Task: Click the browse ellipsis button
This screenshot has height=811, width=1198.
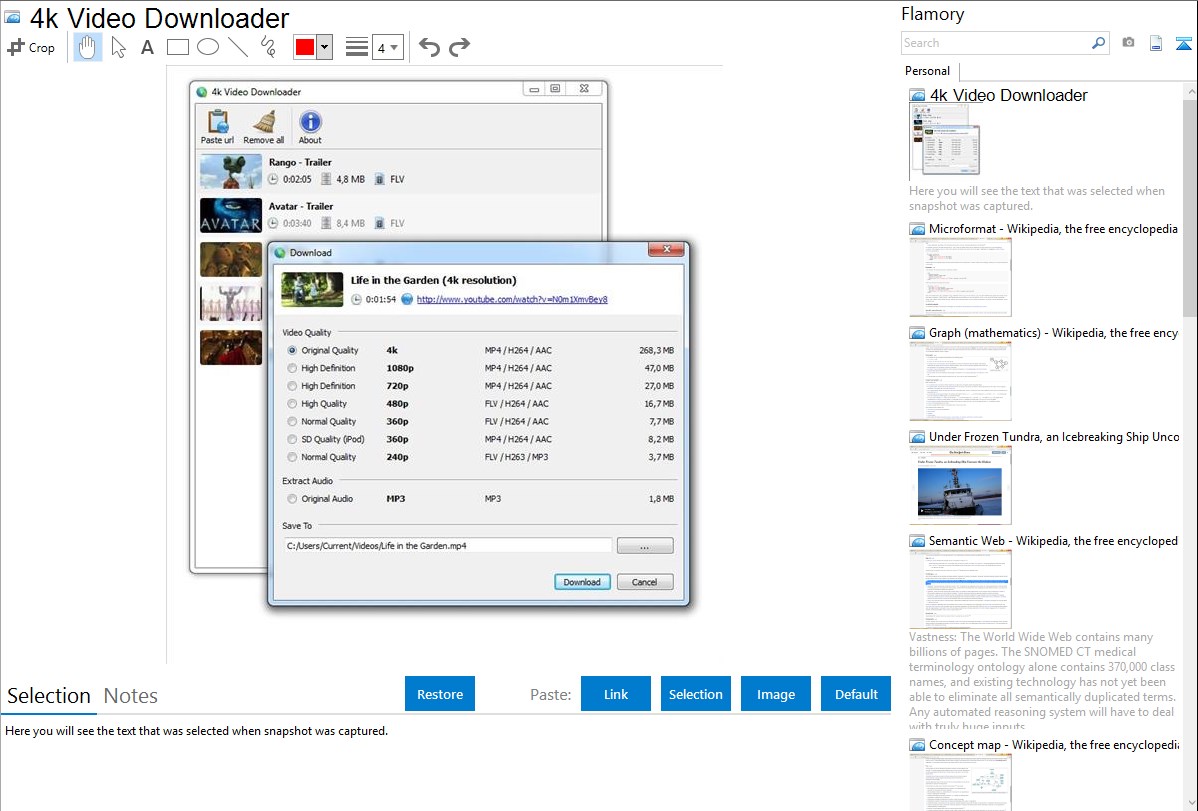Action: pyautogui.click(x=645, y=546)
